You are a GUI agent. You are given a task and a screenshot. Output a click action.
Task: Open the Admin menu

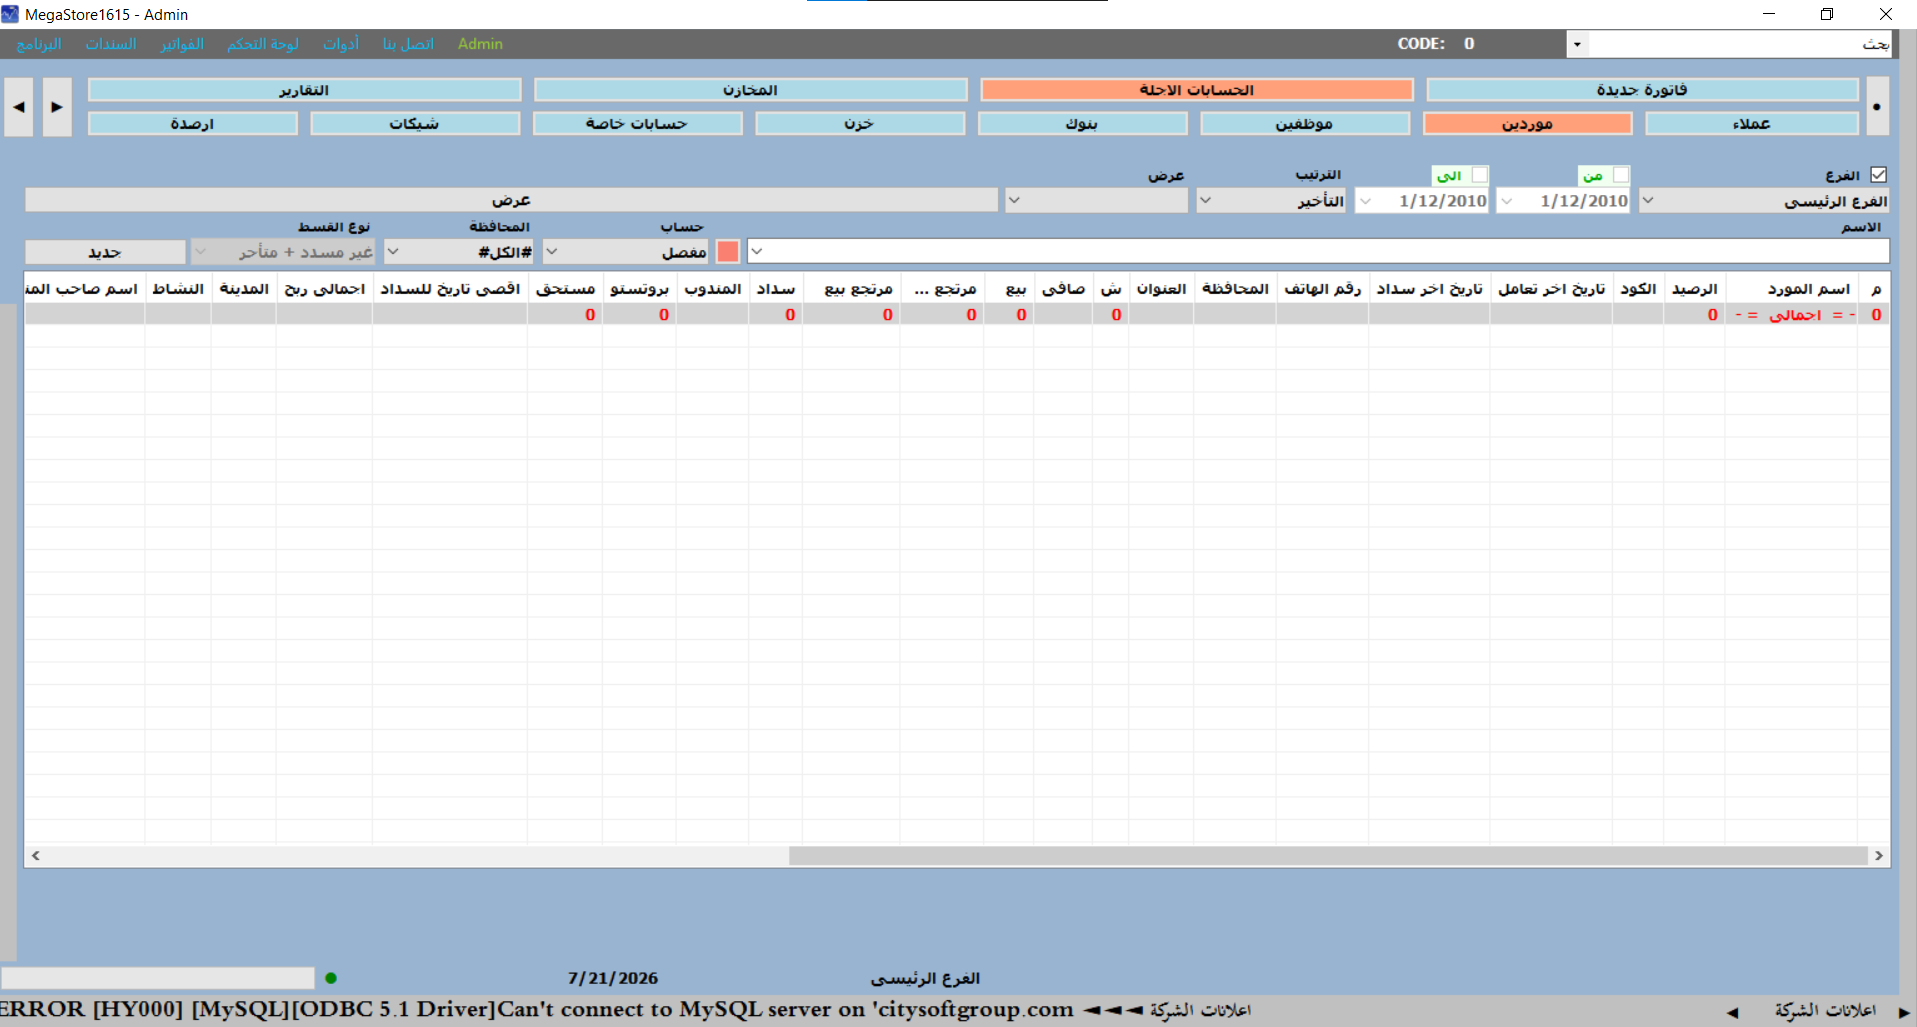point(480,44)
